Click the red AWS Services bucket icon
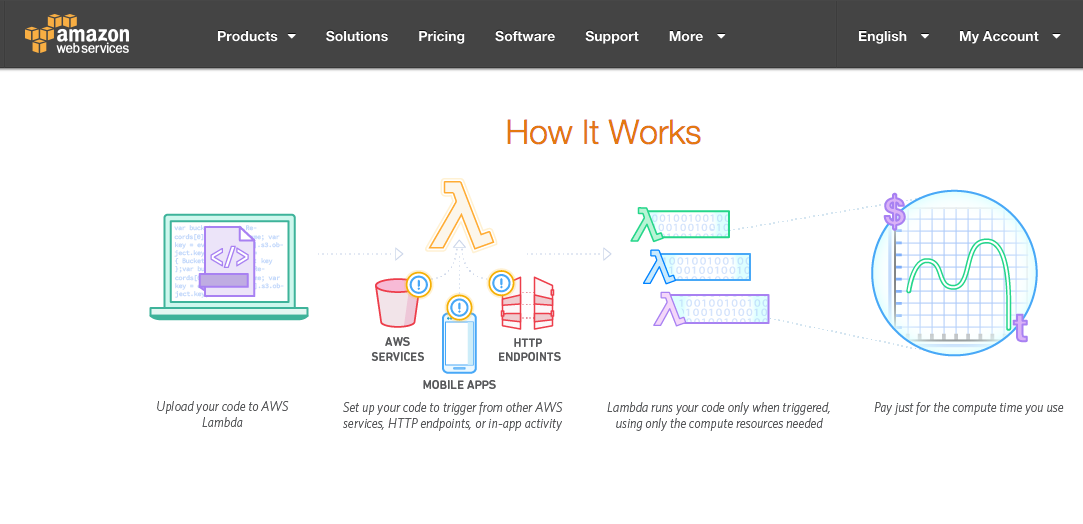The width and height of the screenshot is (1083, 524). pos(397,302)
